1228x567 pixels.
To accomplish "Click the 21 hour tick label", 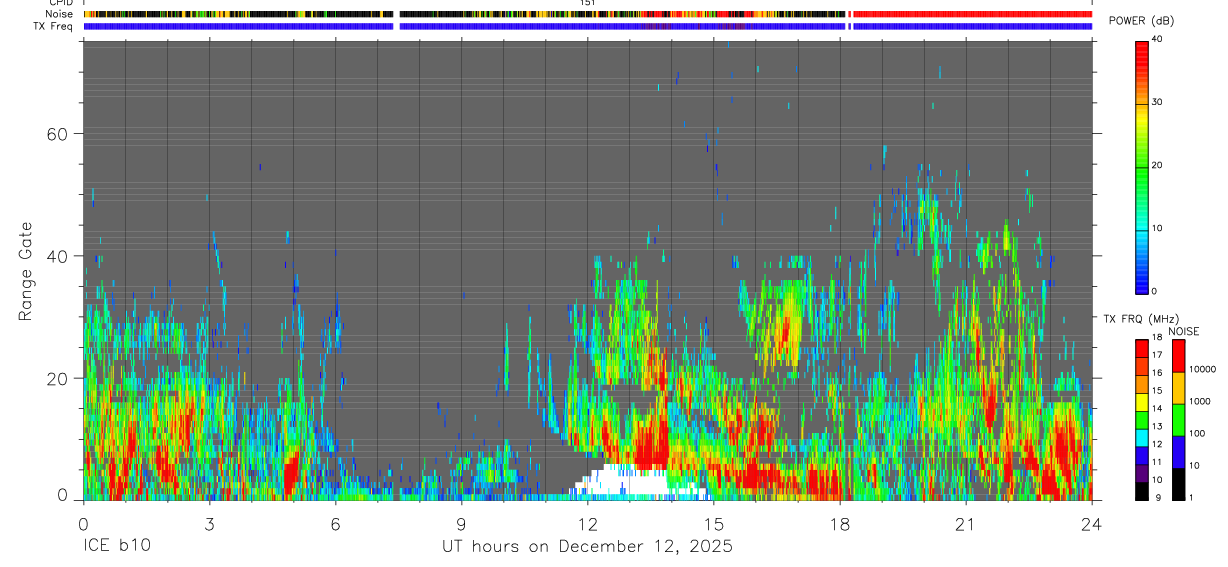I will pos(966,525).
